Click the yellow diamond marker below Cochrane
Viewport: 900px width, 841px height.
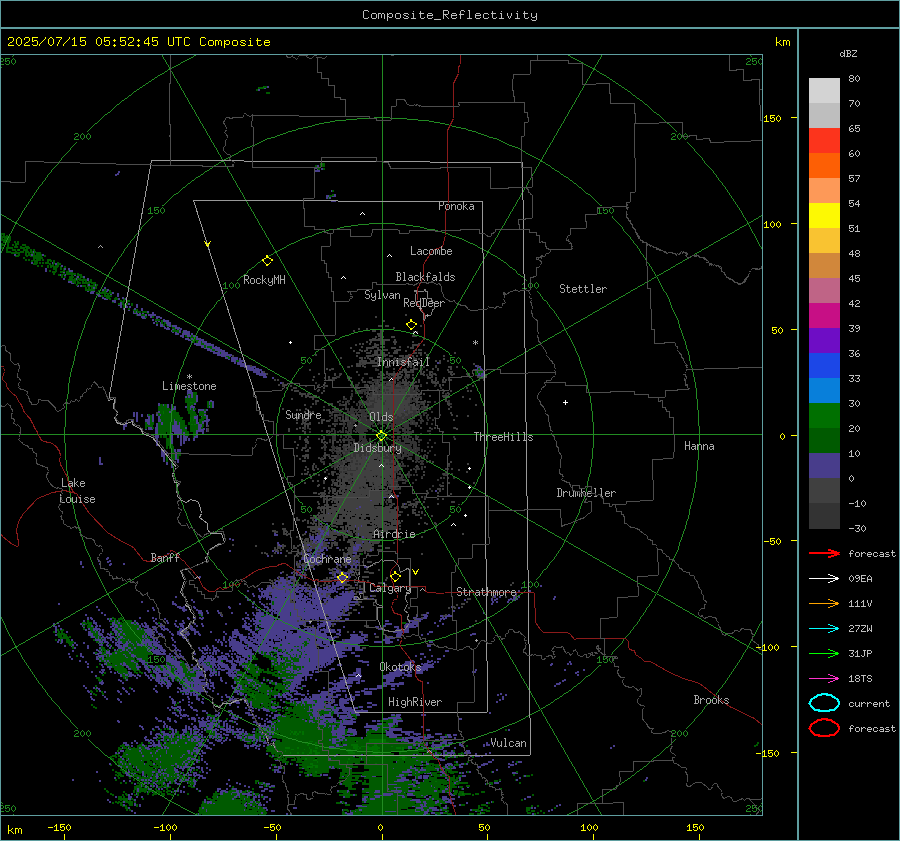point(343,578)
